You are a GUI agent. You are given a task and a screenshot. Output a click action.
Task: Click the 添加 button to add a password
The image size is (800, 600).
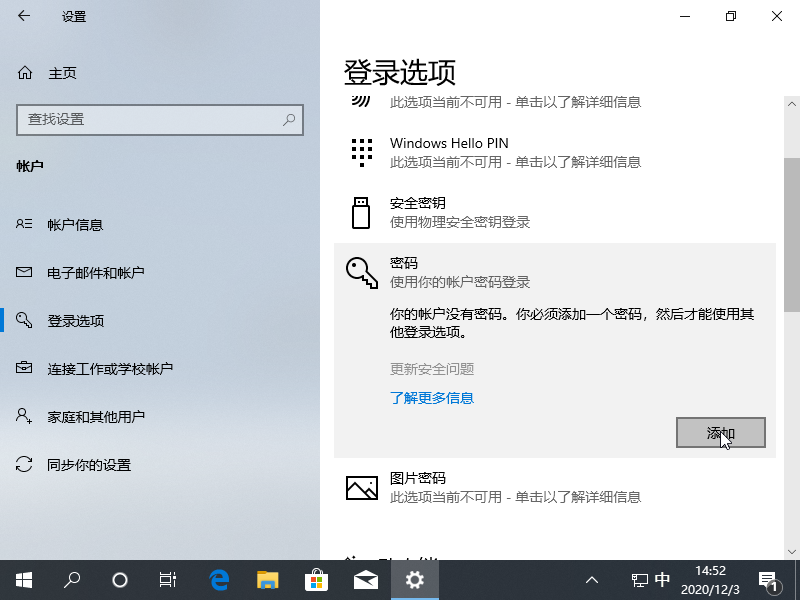719,432
